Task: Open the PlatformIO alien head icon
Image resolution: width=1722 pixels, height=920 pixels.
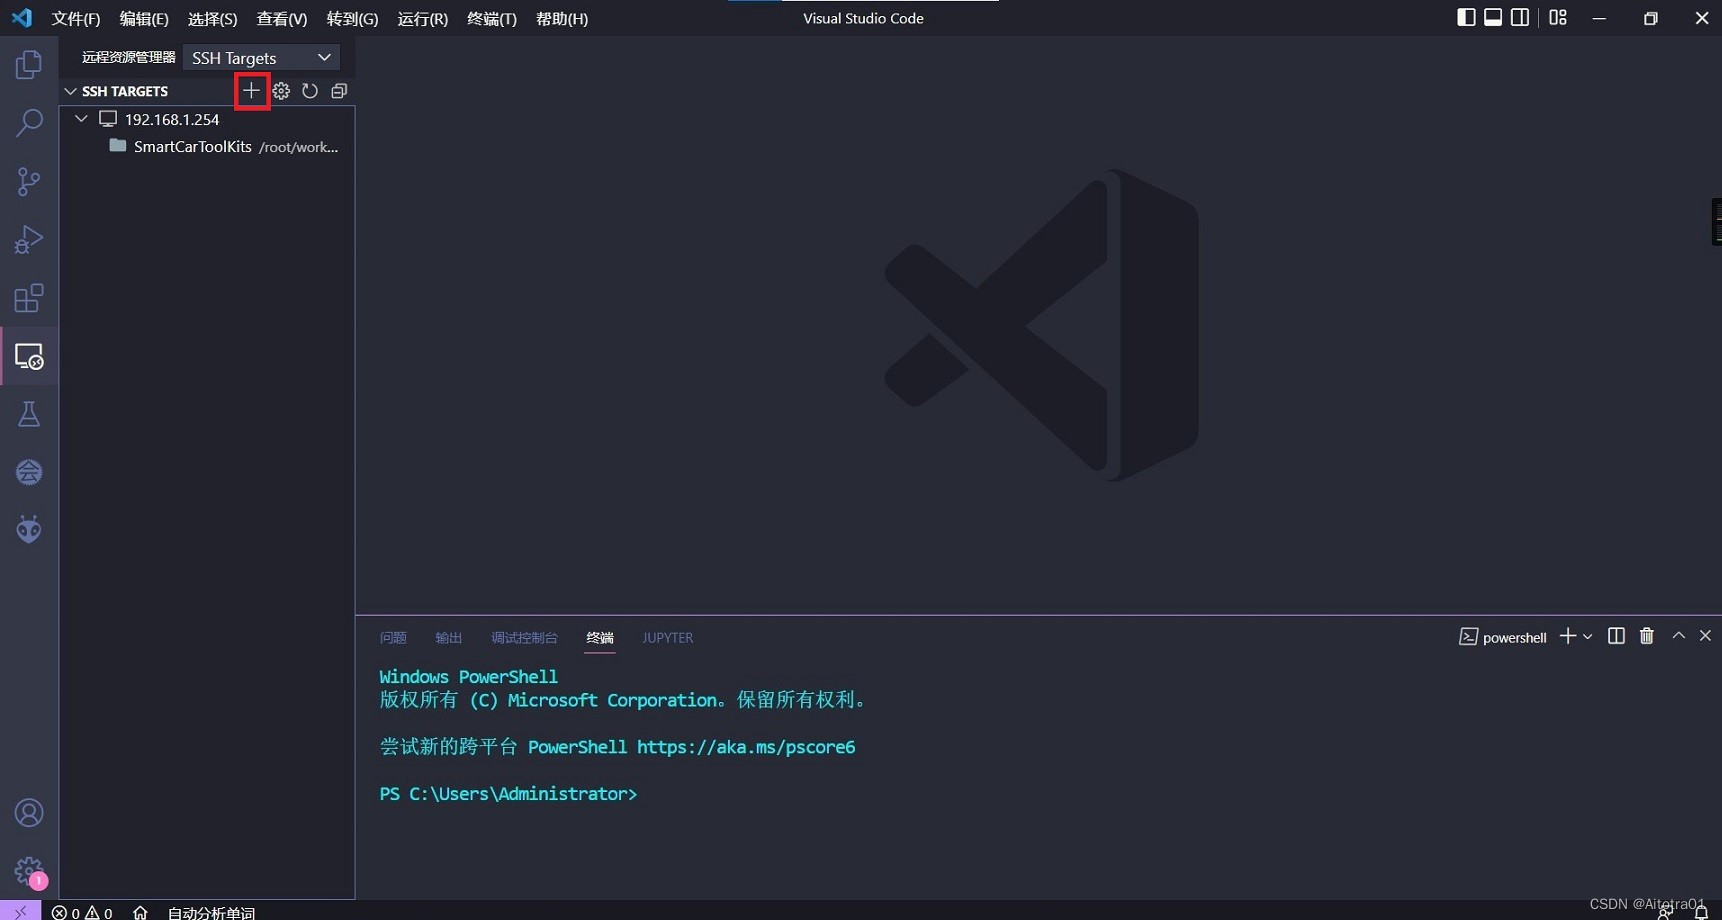Action: point(29,529)
